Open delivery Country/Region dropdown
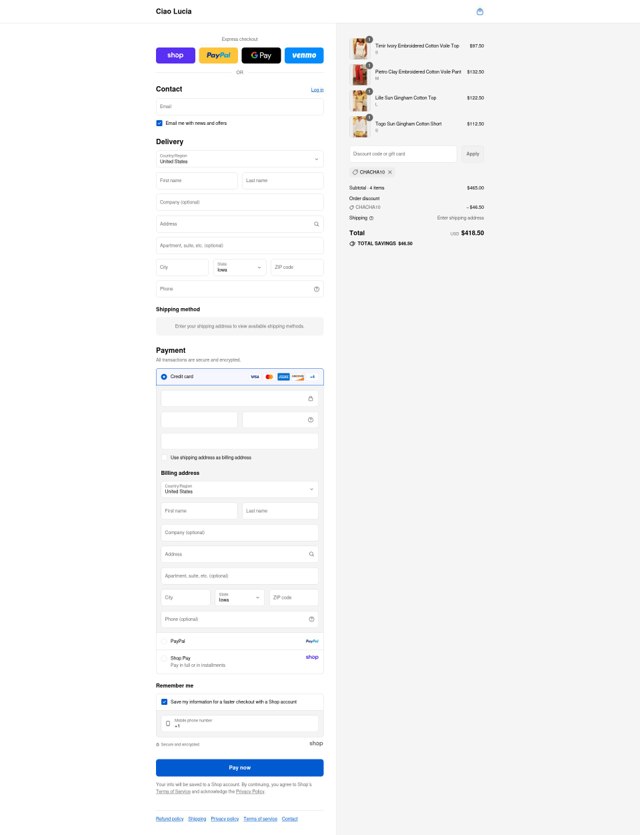 tap(240, 159)
